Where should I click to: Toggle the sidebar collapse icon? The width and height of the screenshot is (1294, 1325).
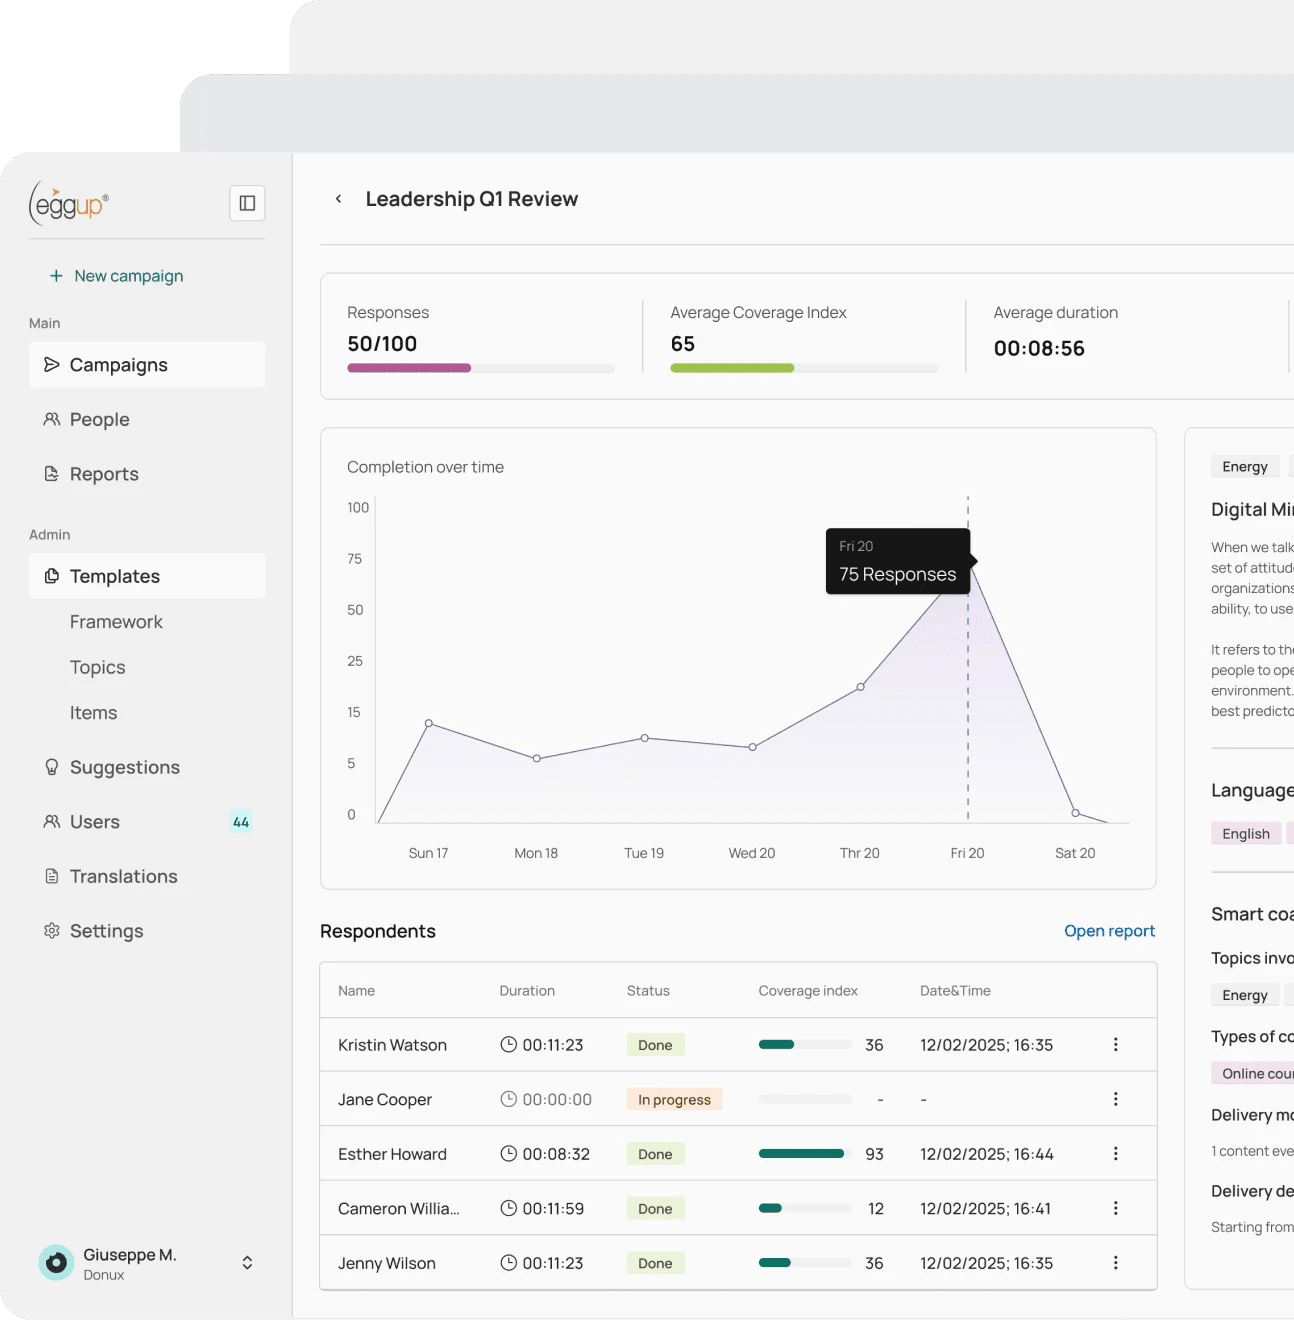click(x=247, y=203)
